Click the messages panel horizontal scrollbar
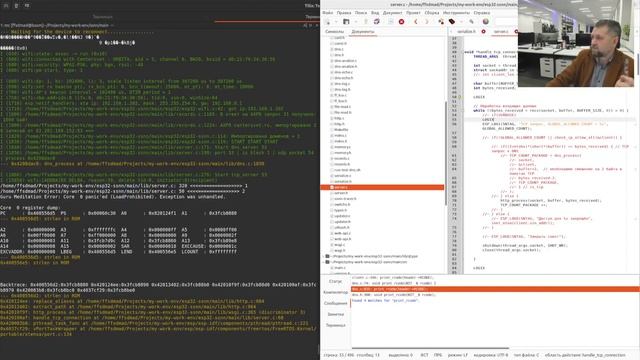 tap(431, 349)
